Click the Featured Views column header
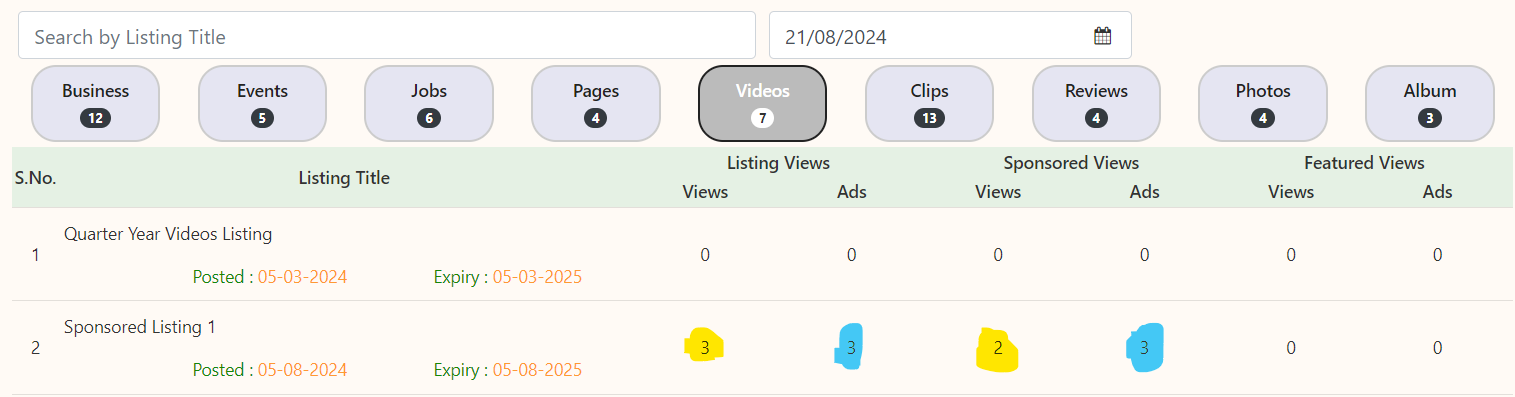 [1364, 162]
